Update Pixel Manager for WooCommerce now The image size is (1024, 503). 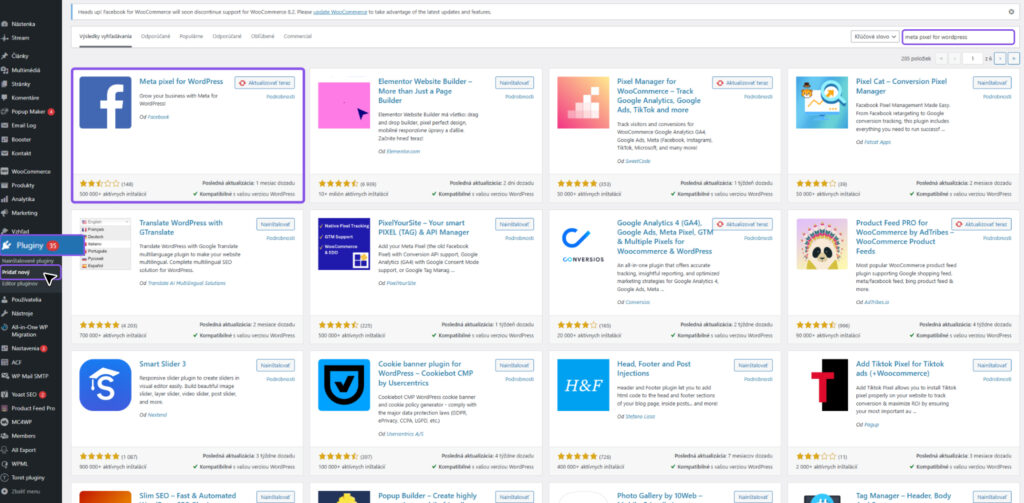(743, 83)
